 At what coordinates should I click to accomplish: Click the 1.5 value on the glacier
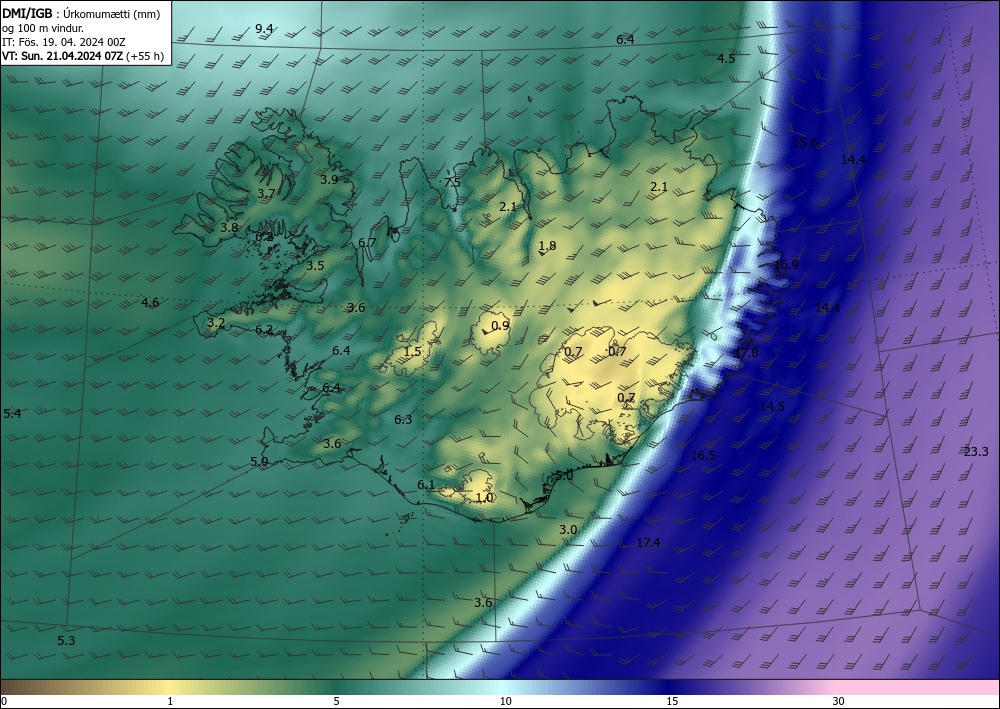coord(413,351)
